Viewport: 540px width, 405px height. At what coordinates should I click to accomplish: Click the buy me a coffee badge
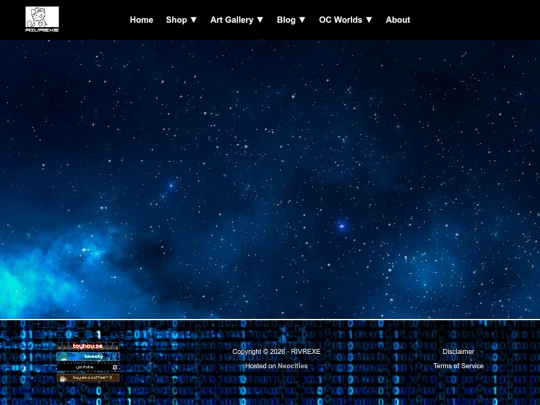(88, 378)
